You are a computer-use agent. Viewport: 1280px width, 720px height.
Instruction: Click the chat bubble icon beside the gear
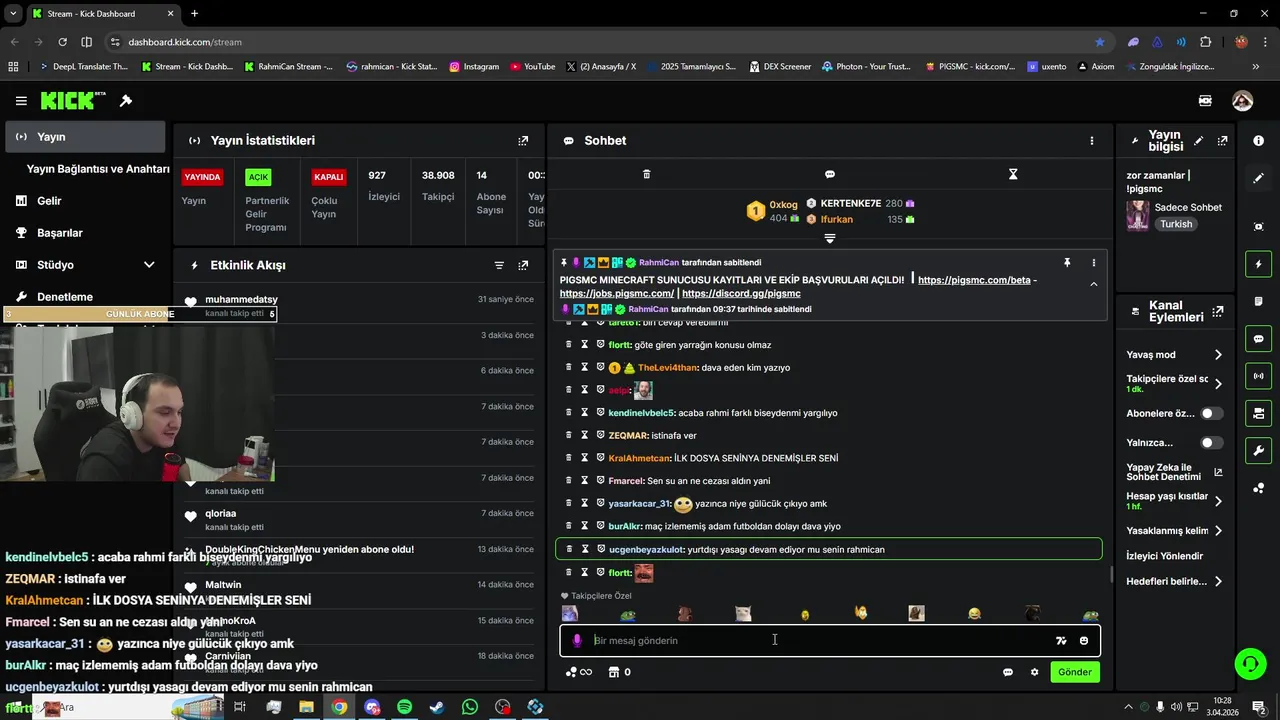pos(1008,672)
